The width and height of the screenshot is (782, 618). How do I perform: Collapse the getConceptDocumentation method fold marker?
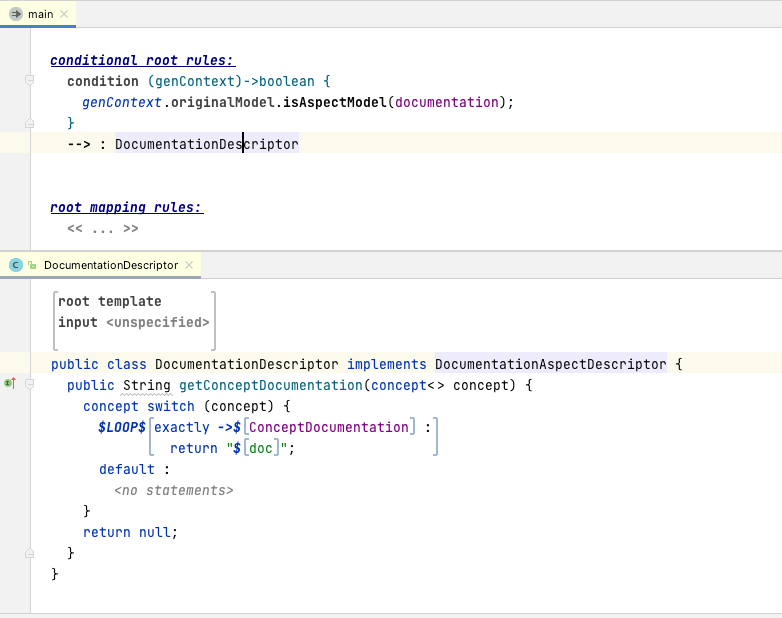(x=29, y=385)
